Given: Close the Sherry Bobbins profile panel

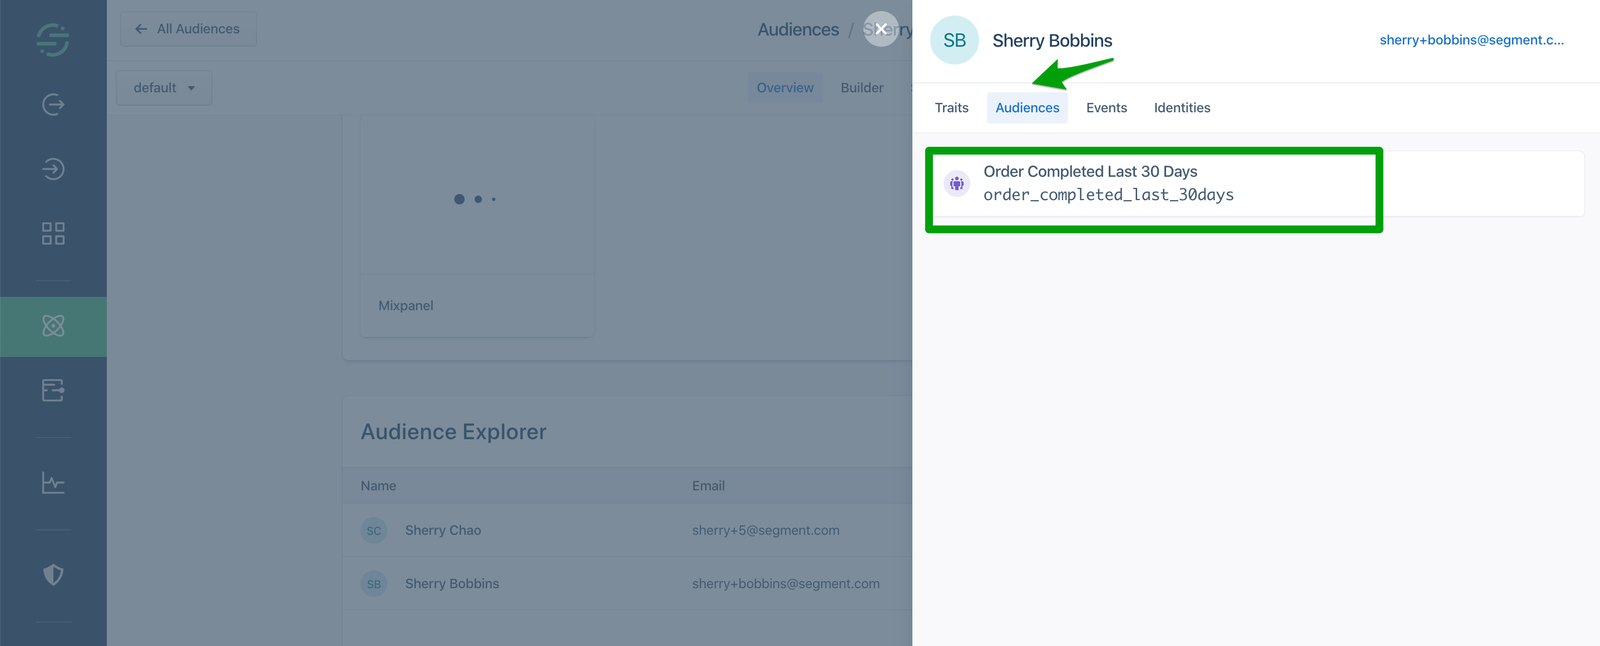Looking at the screenshot, I should [880, 29].
